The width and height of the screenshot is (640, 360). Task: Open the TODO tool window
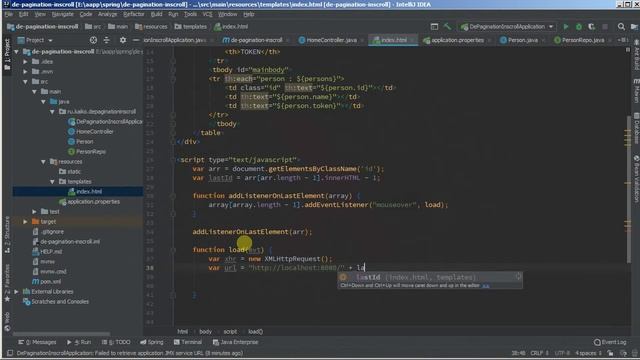pos(116,342)
